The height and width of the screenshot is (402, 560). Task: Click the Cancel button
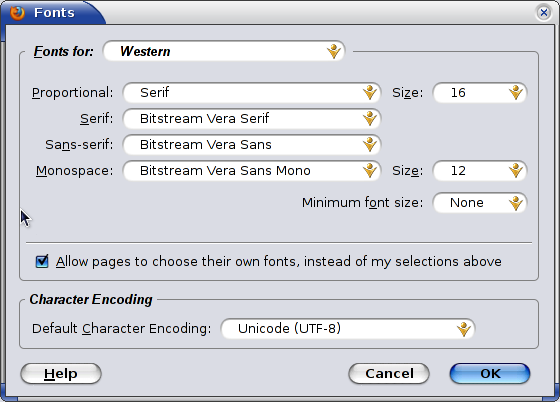pyautogui.click(x=389, y=373)
